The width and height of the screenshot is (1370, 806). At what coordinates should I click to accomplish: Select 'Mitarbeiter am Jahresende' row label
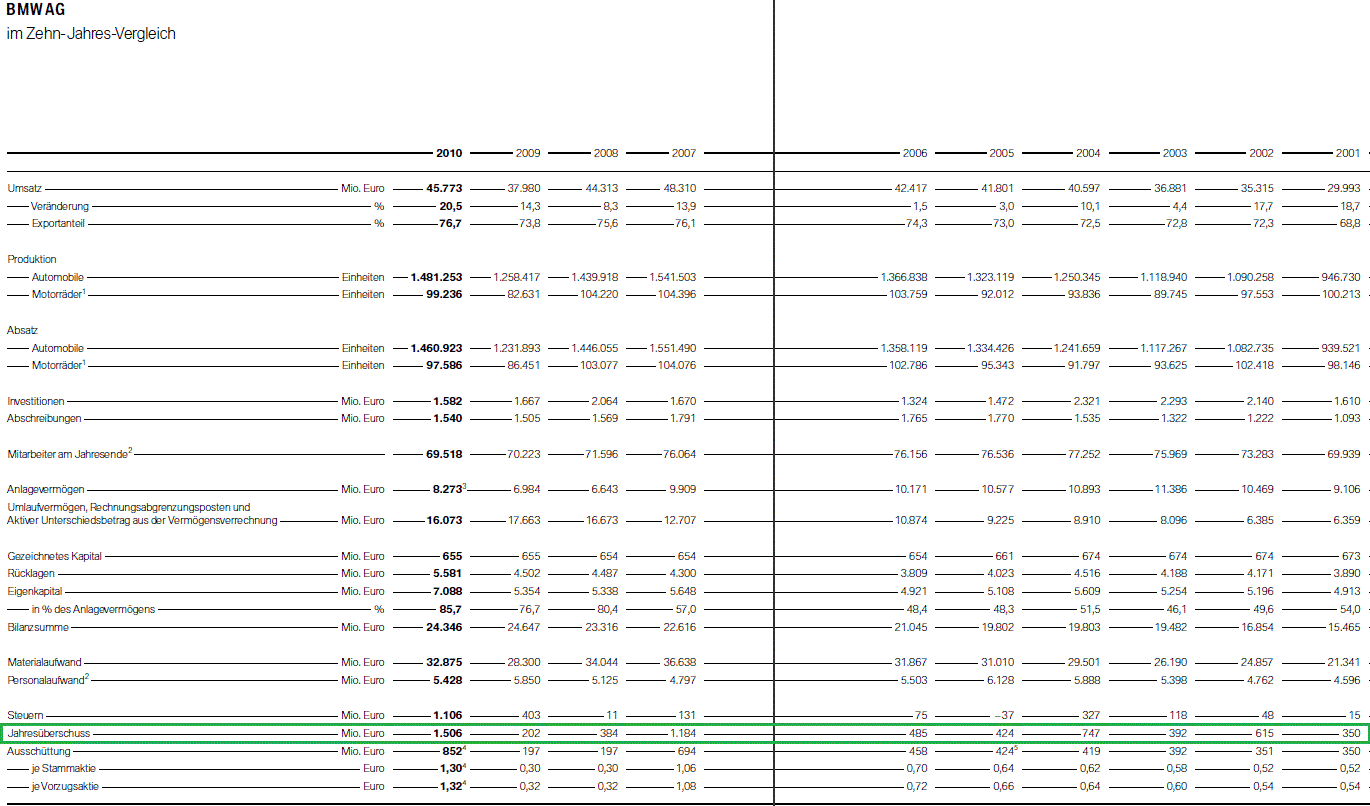[70, 453]
